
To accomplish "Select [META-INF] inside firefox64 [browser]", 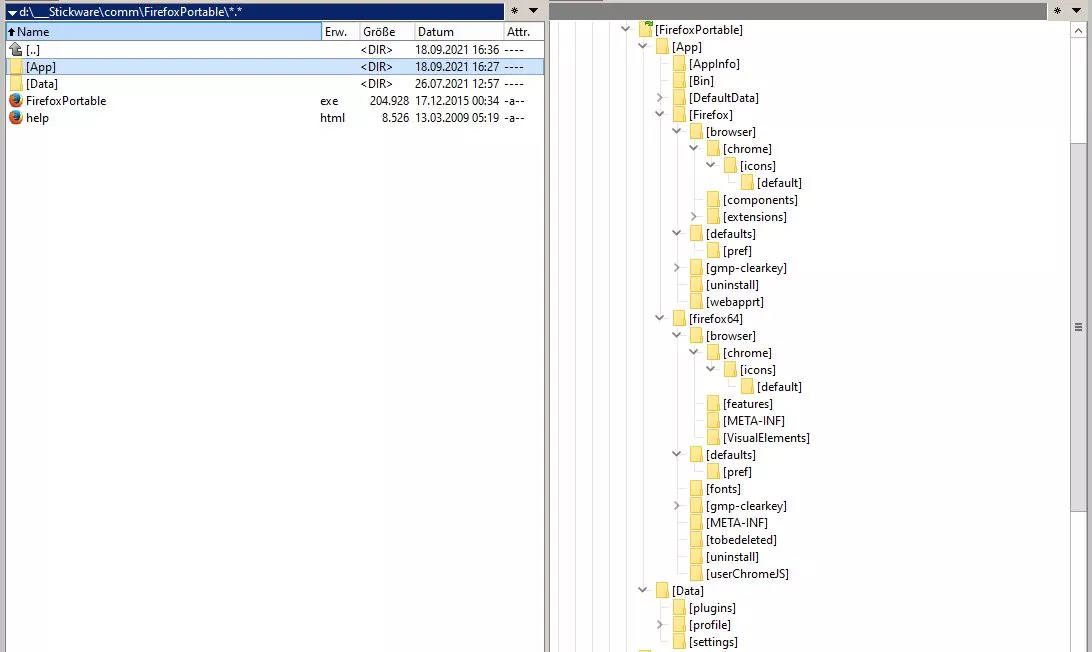I will [x=754, y=421].
